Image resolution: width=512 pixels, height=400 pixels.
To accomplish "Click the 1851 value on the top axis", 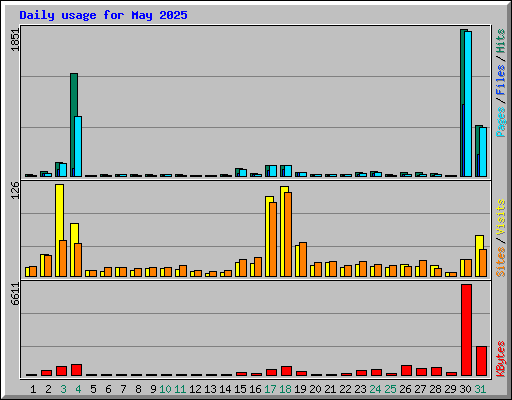I will point(15,40).
